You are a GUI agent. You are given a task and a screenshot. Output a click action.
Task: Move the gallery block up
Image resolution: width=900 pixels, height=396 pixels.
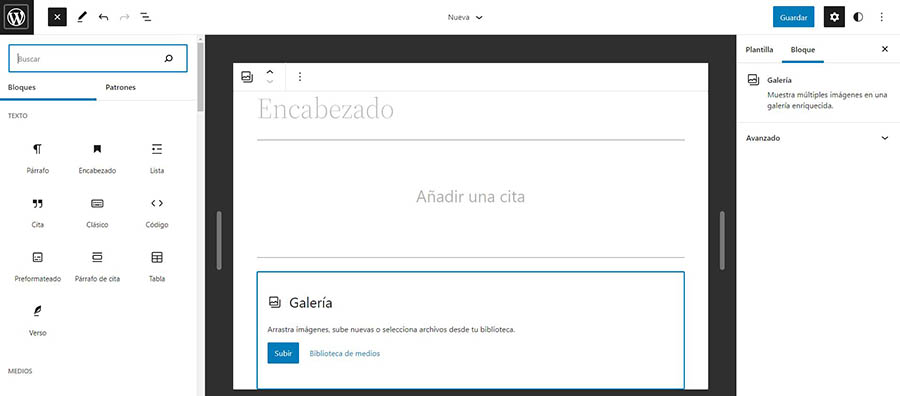click(270, 72)
